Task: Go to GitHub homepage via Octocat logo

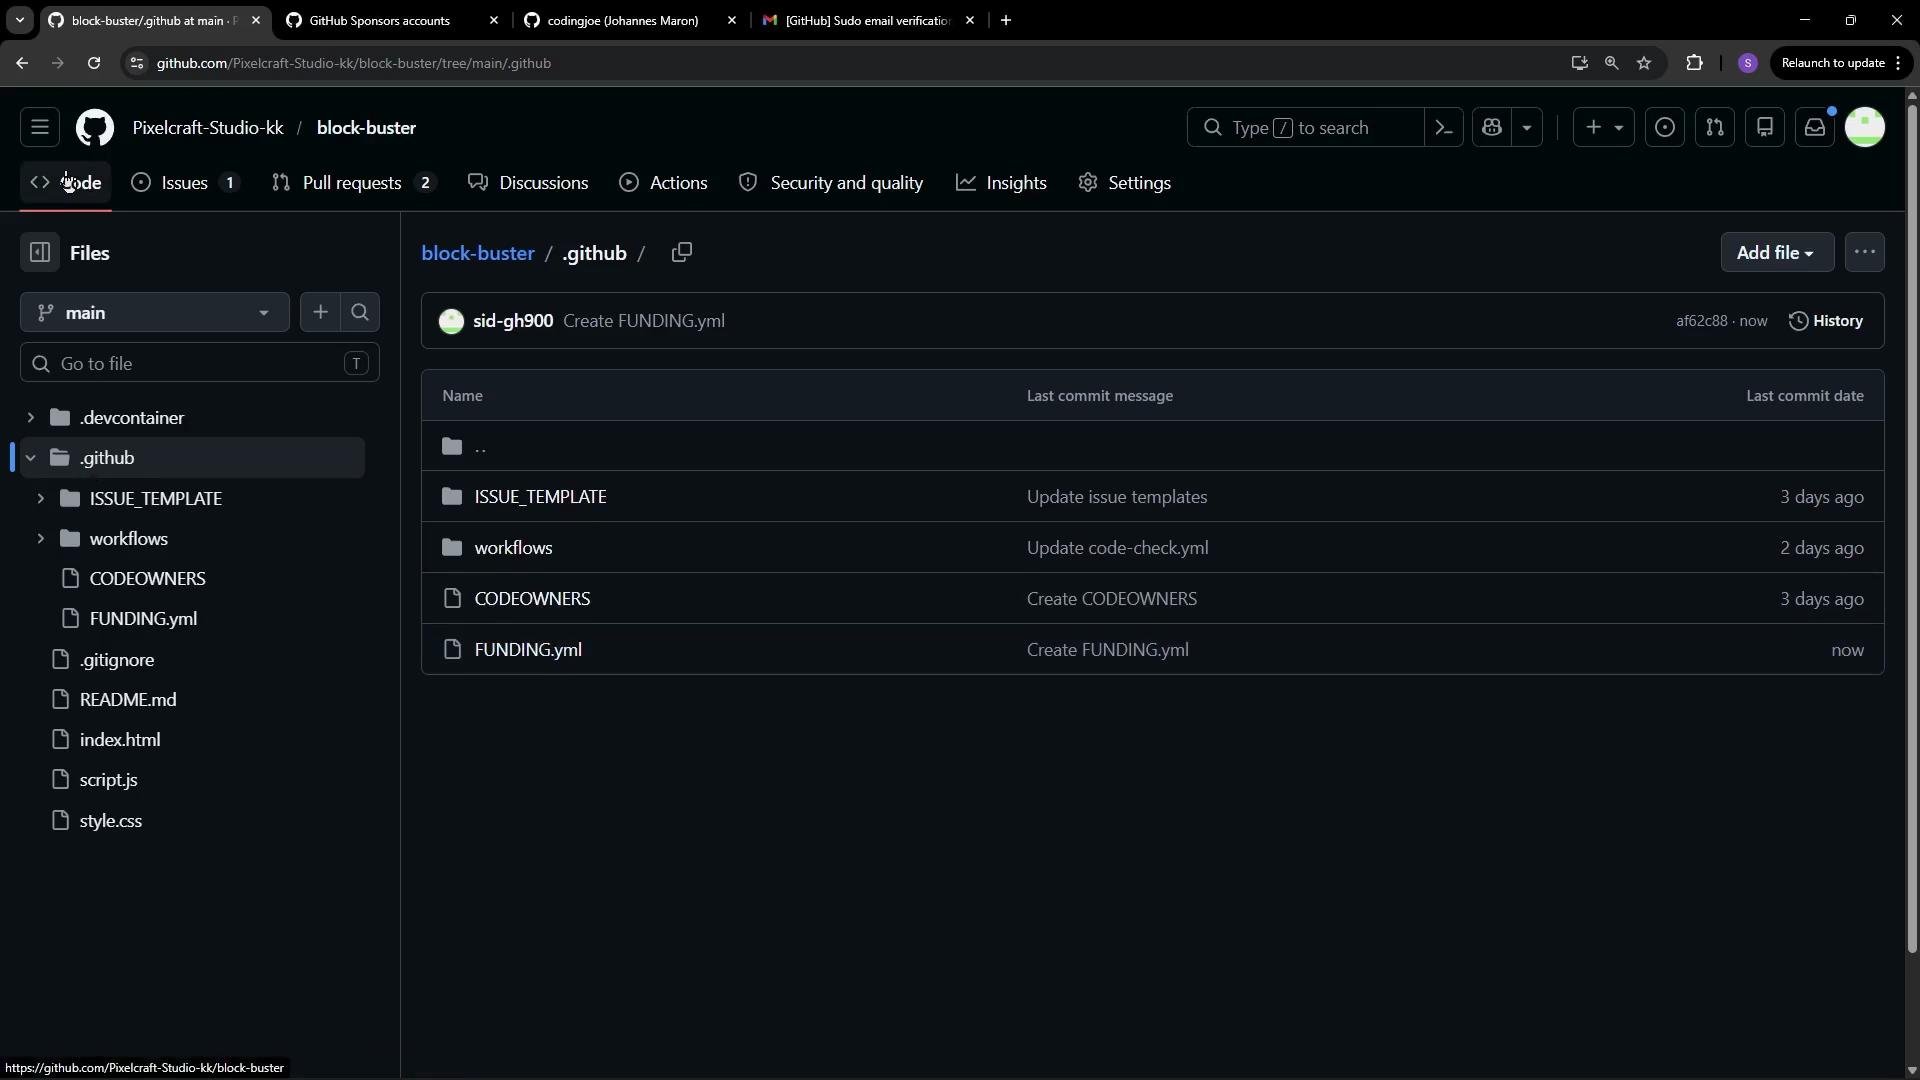Action: 95,128
